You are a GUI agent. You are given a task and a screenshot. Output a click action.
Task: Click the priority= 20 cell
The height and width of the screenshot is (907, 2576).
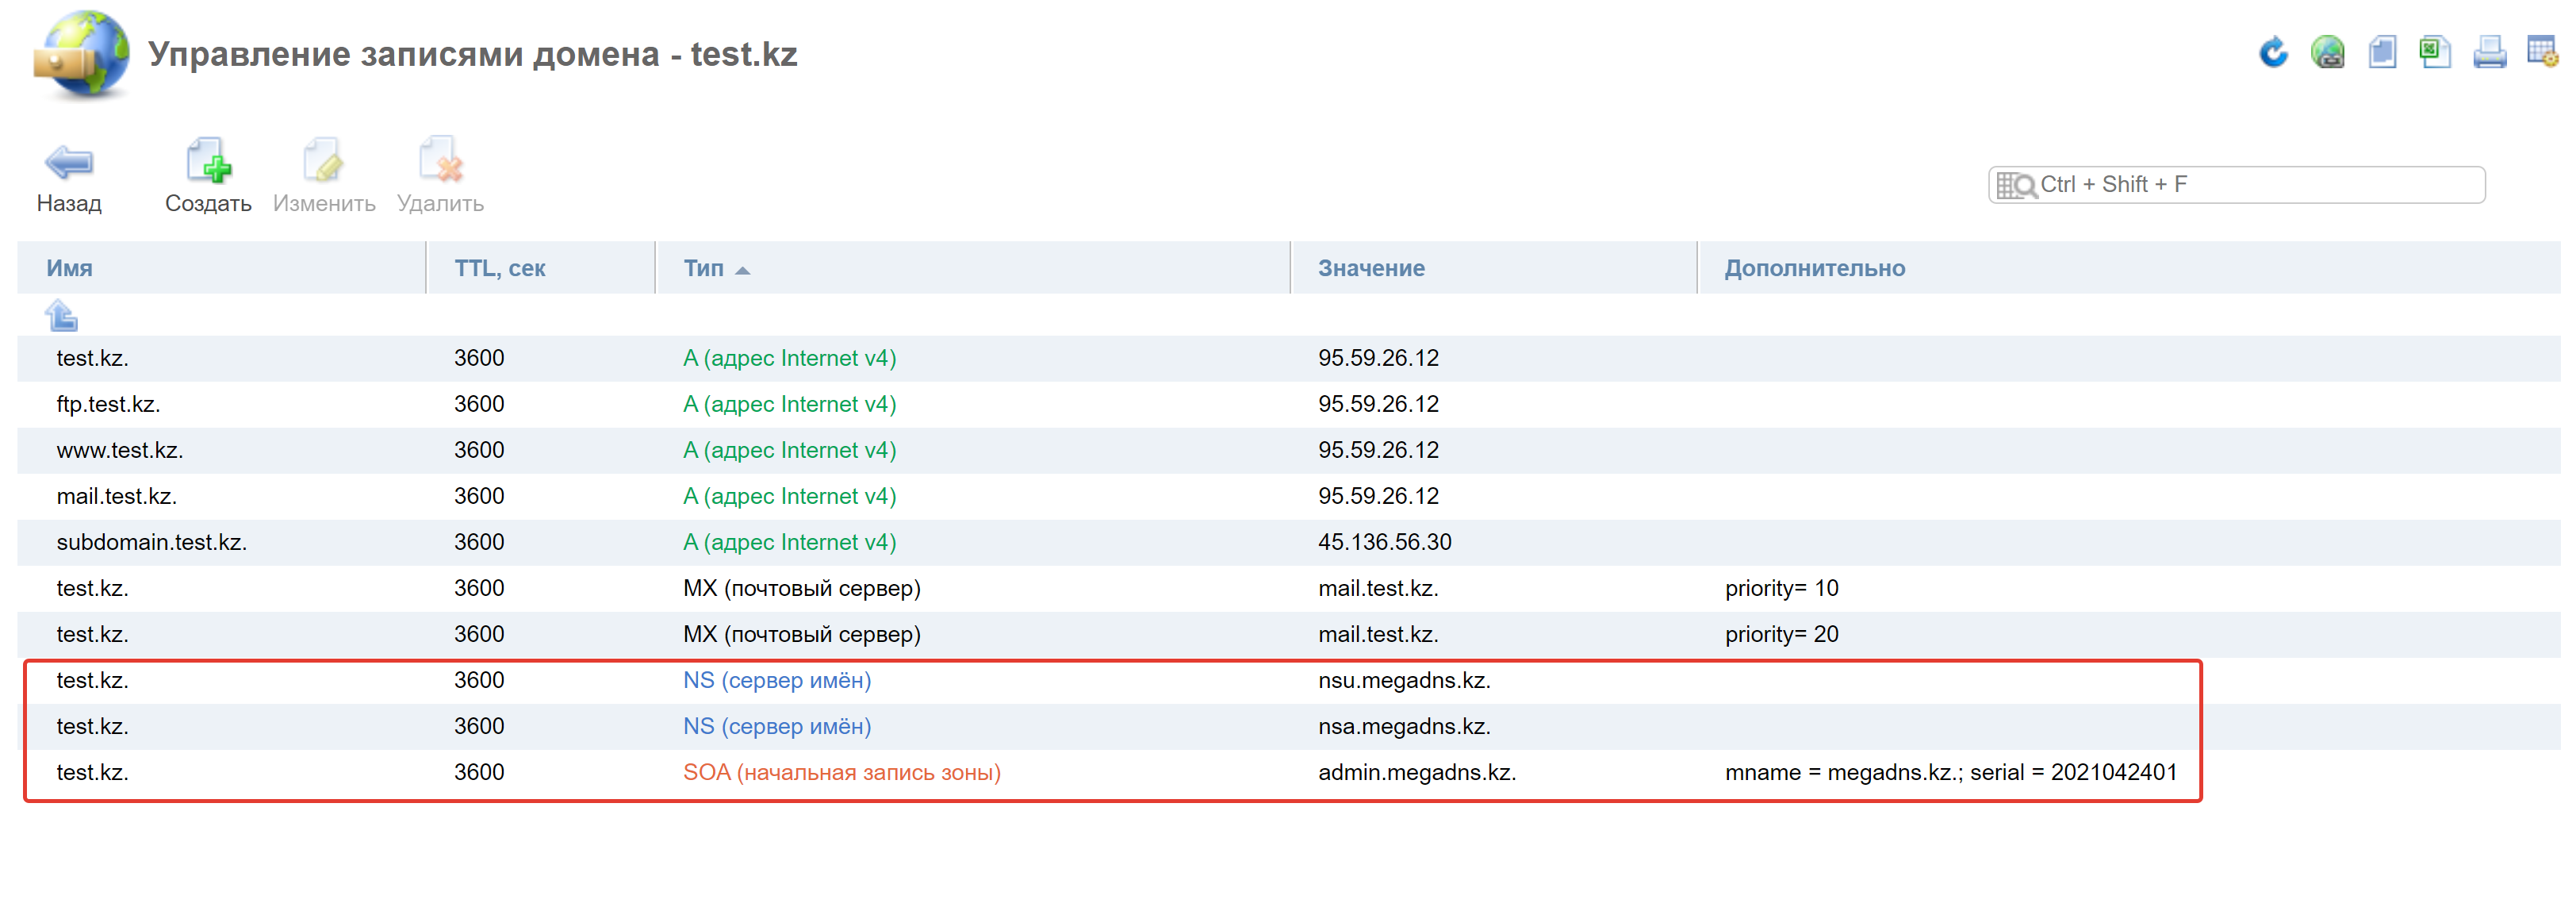point(1781,634)
